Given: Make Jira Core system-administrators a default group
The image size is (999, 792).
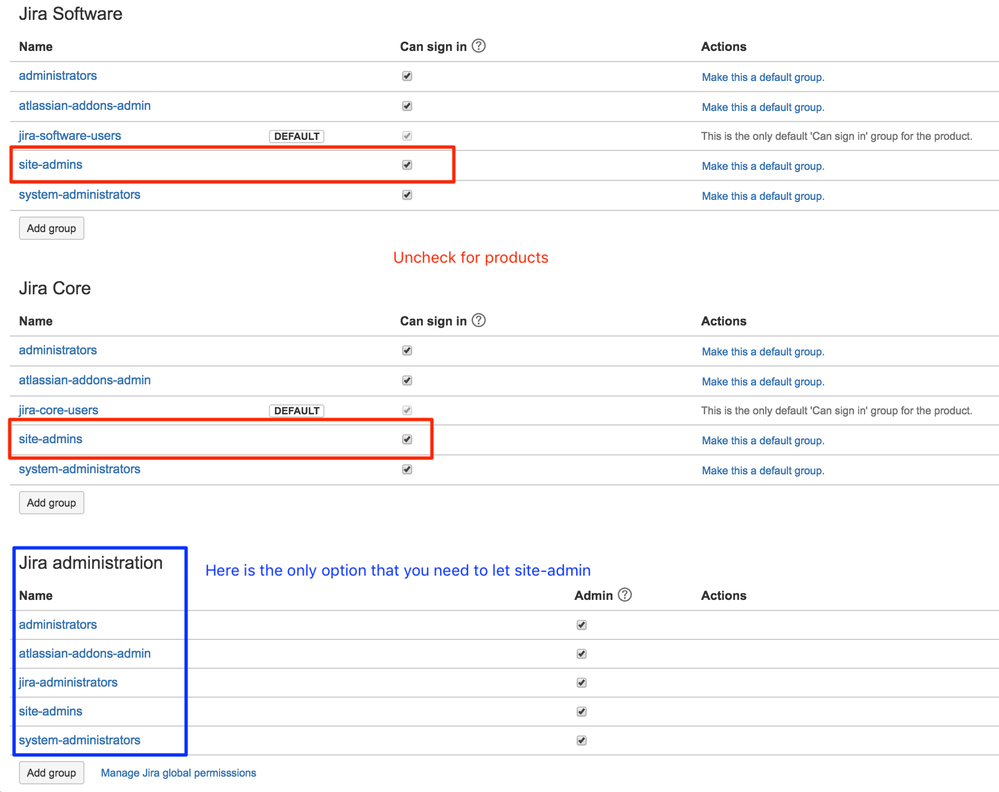Looking at the screenshot, I should [x=763, y=471].
